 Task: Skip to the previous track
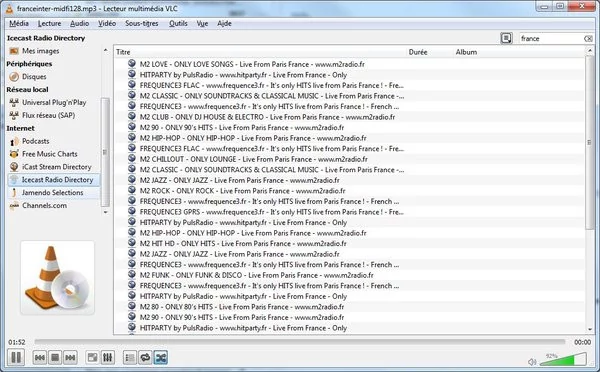coord(40,357)
